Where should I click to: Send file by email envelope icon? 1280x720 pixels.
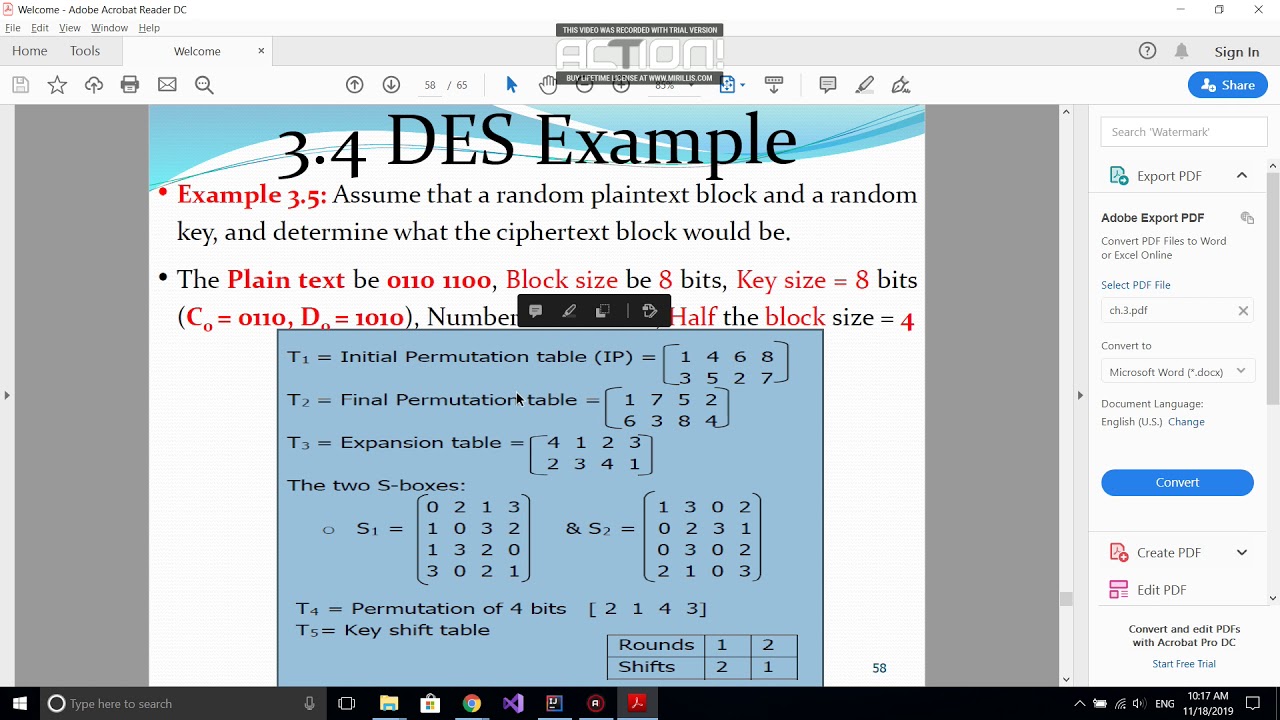coord(167,85)
